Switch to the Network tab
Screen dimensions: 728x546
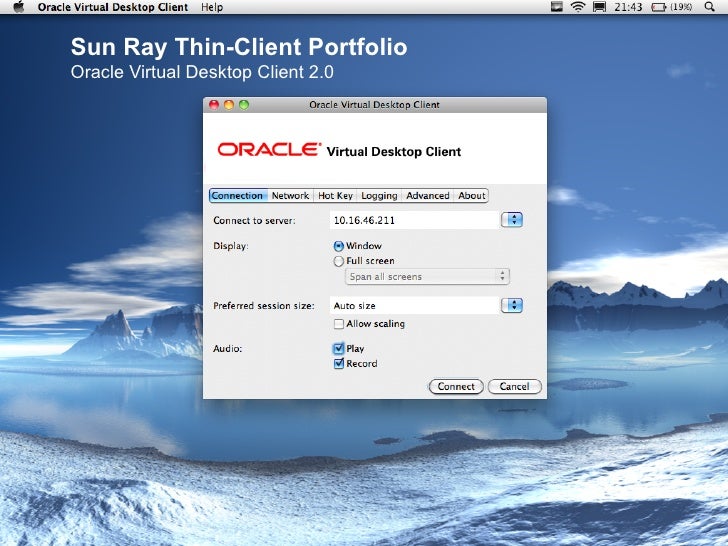[291, 195]
